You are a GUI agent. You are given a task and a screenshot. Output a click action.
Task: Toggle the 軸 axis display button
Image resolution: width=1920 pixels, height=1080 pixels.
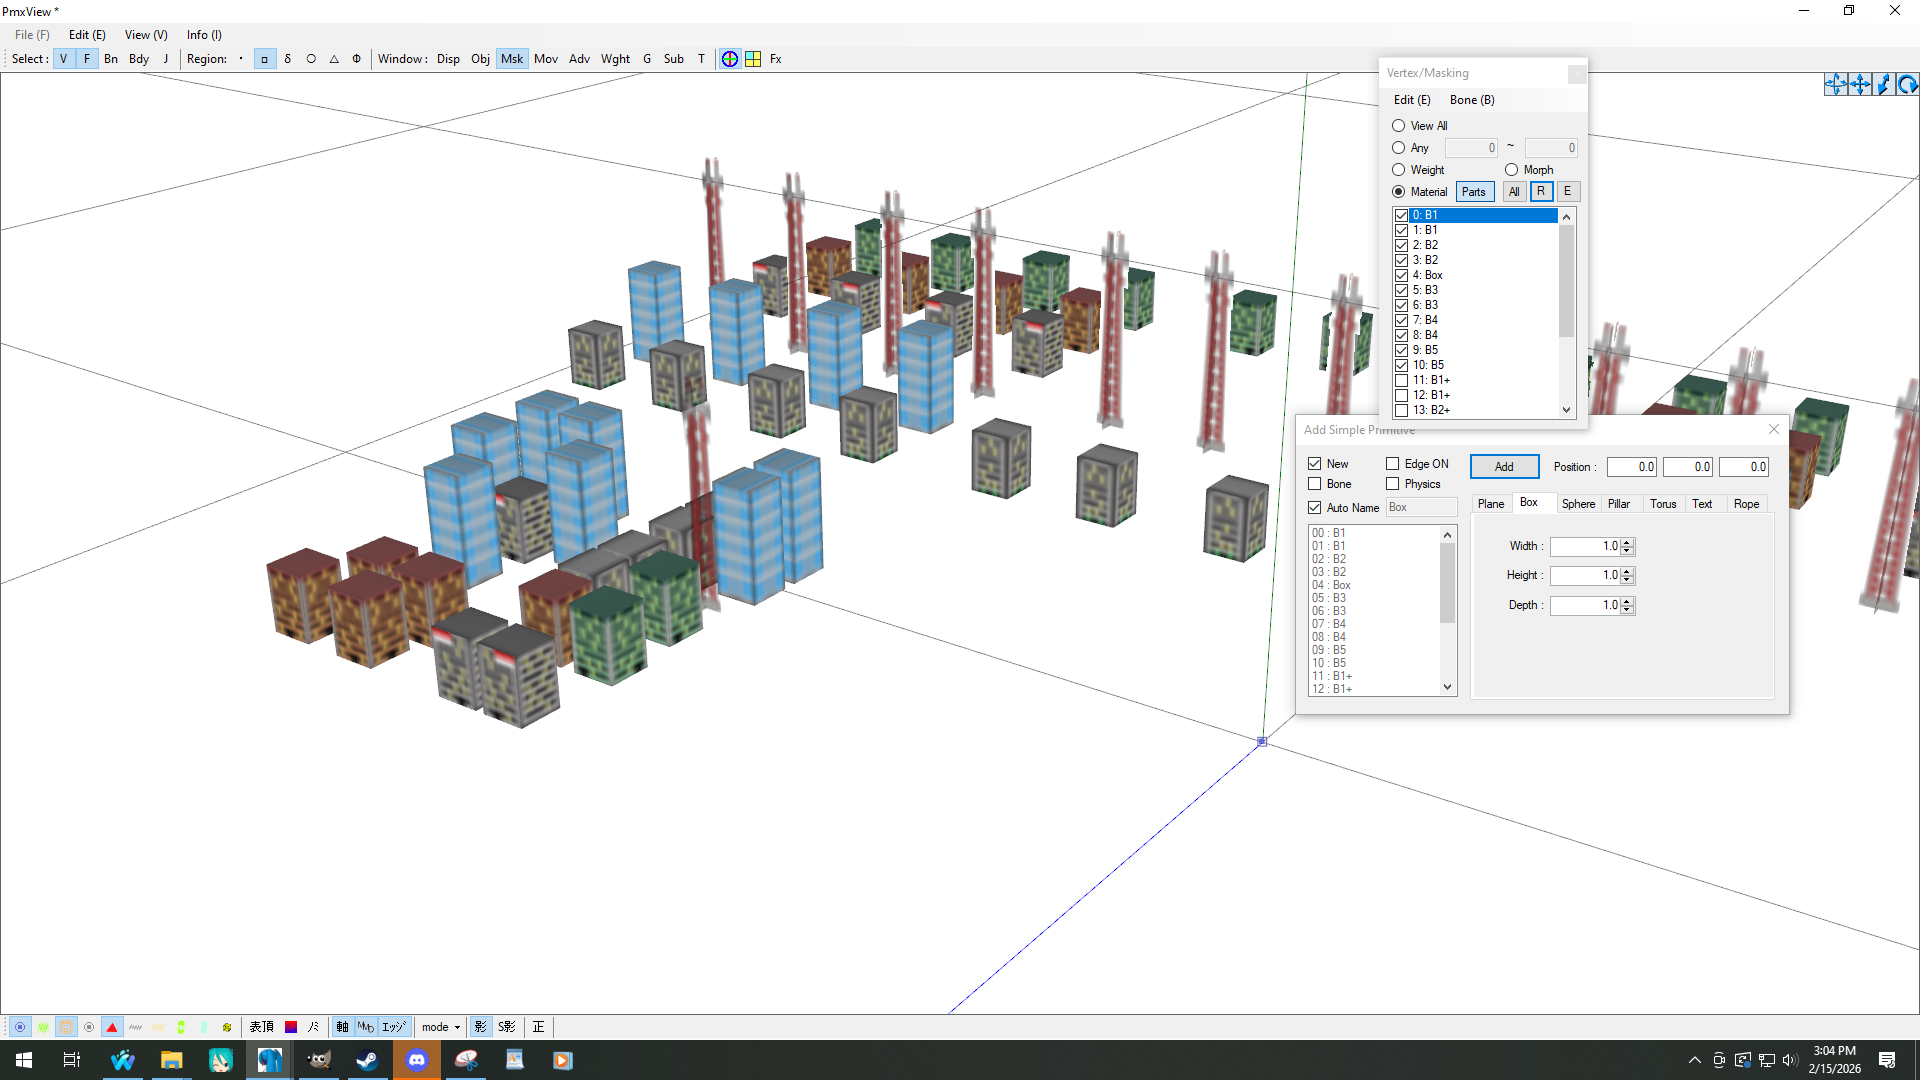(x=342, y=1027)
